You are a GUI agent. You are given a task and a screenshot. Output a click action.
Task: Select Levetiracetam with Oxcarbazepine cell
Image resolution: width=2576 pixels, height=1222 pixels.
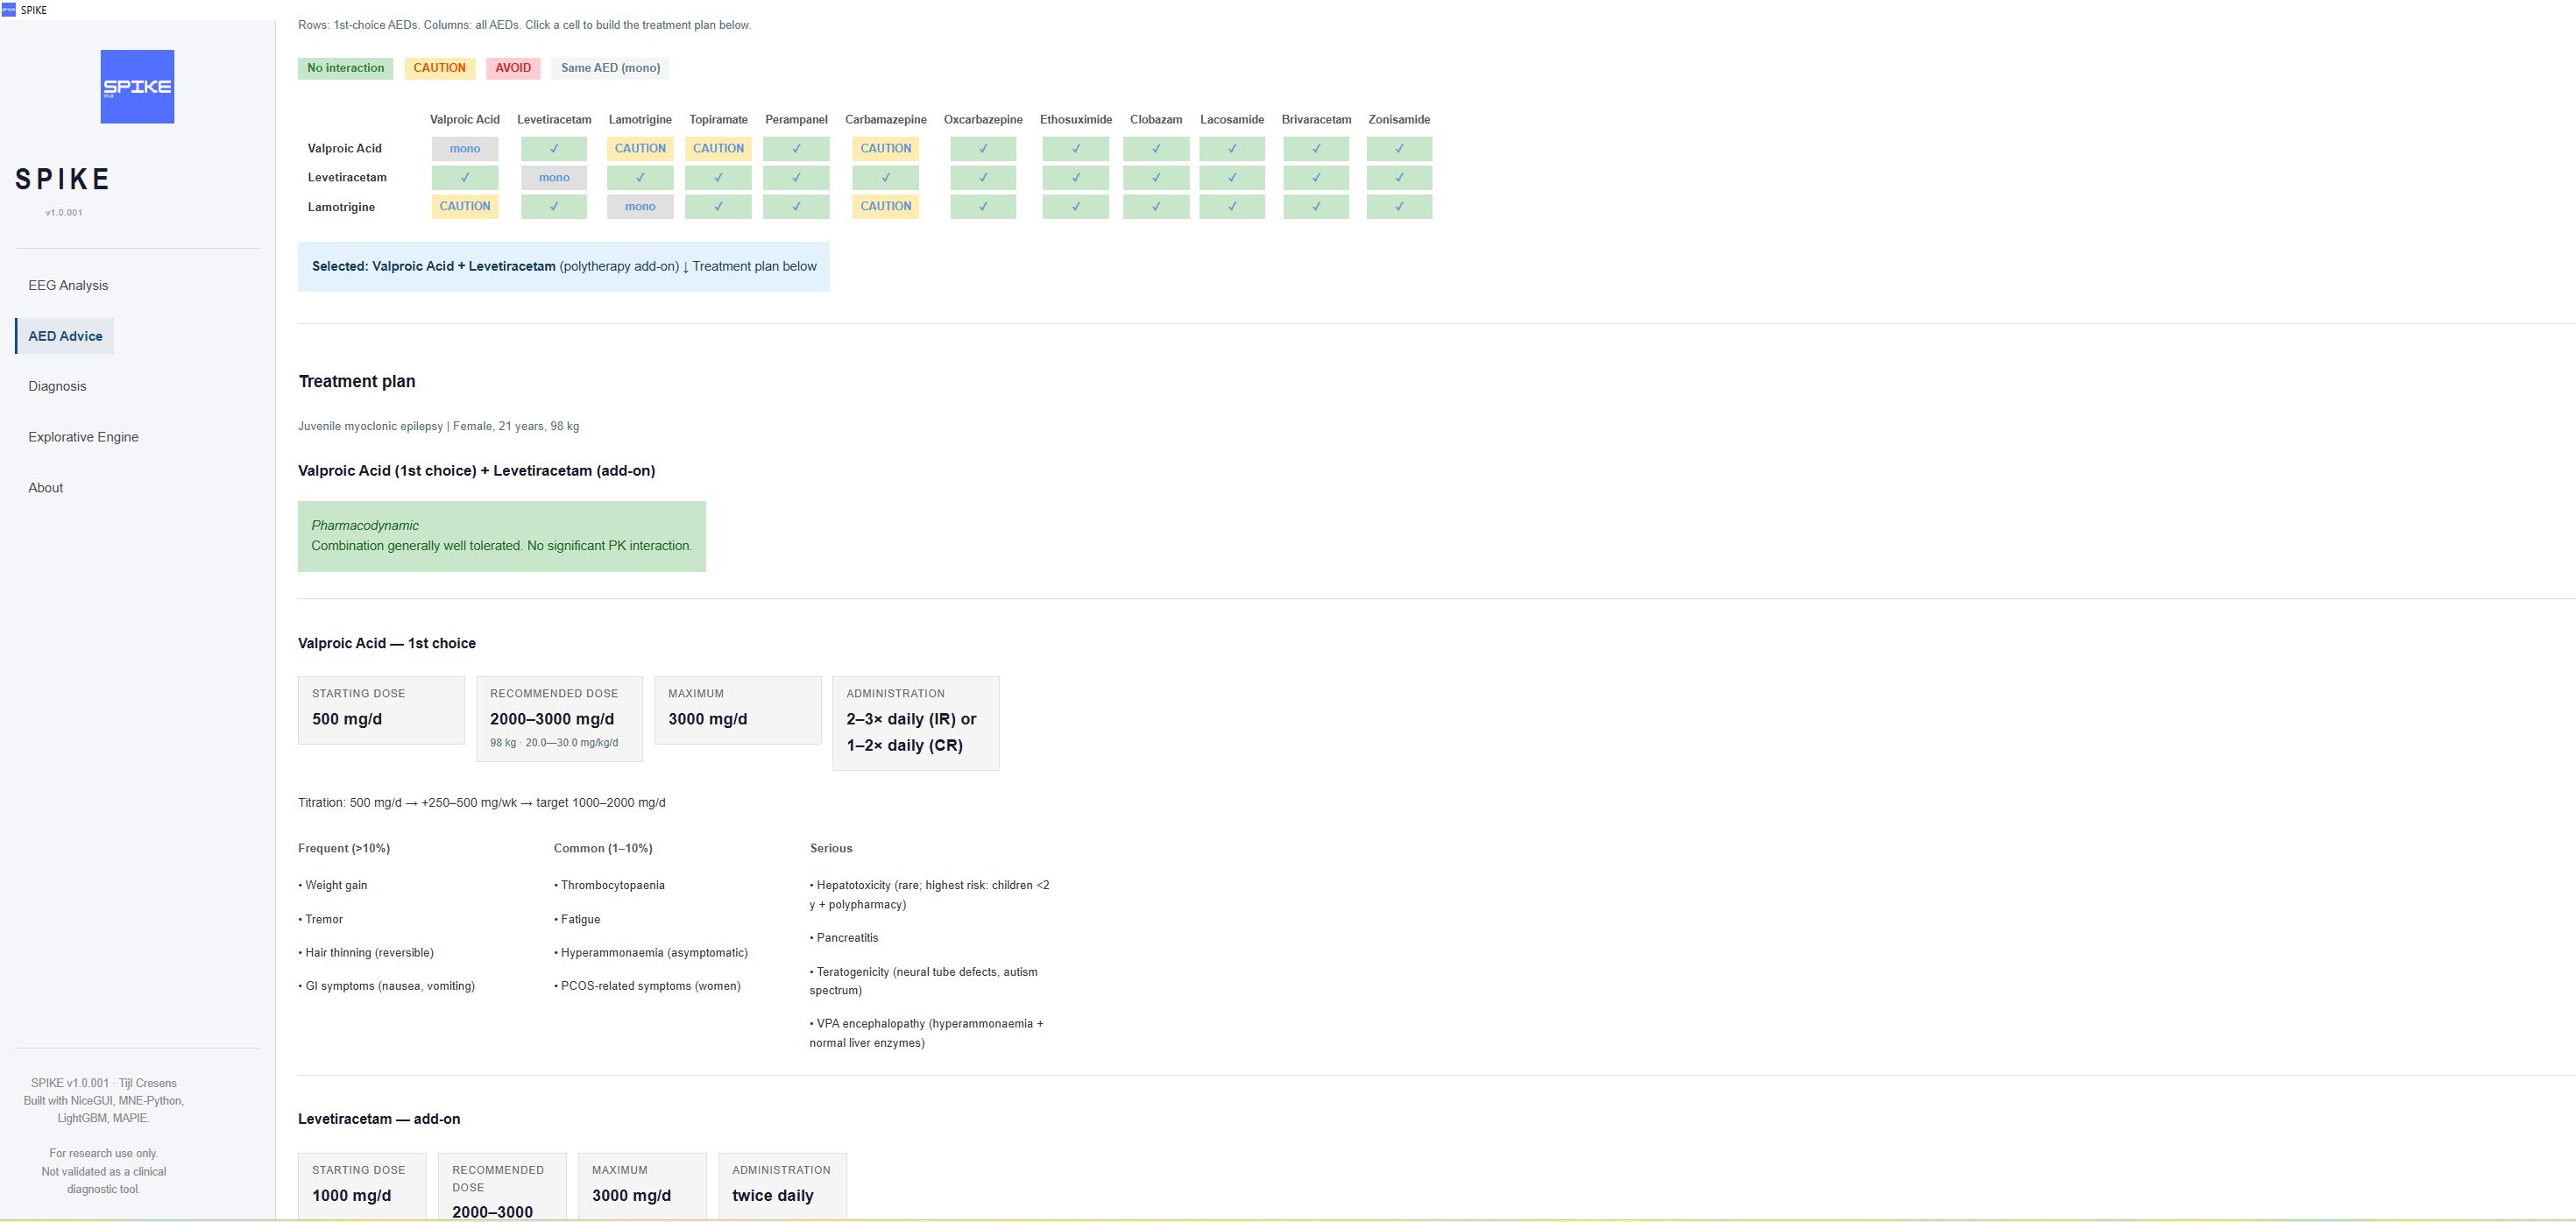[983, 178]
